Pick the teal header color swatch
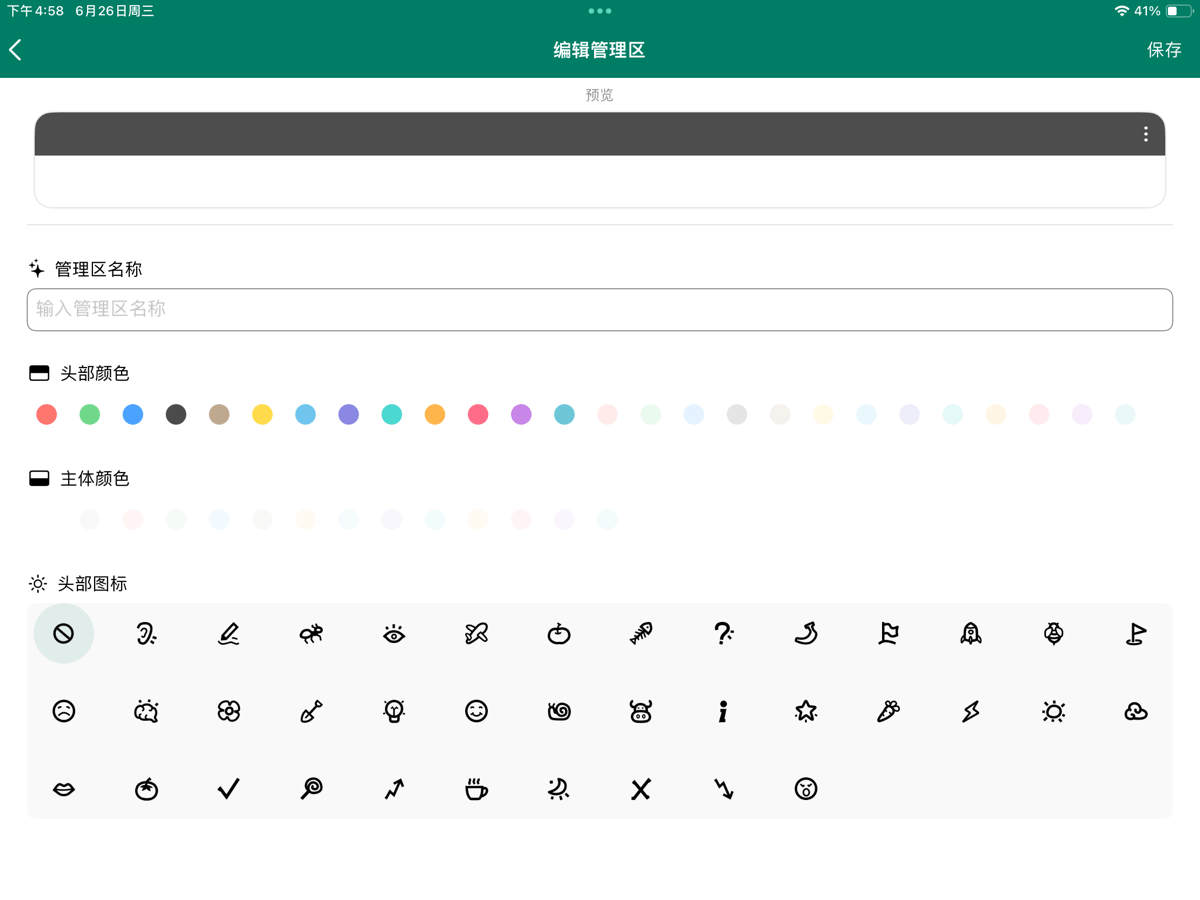The image size is (1200, 900). tap(392, 414)
